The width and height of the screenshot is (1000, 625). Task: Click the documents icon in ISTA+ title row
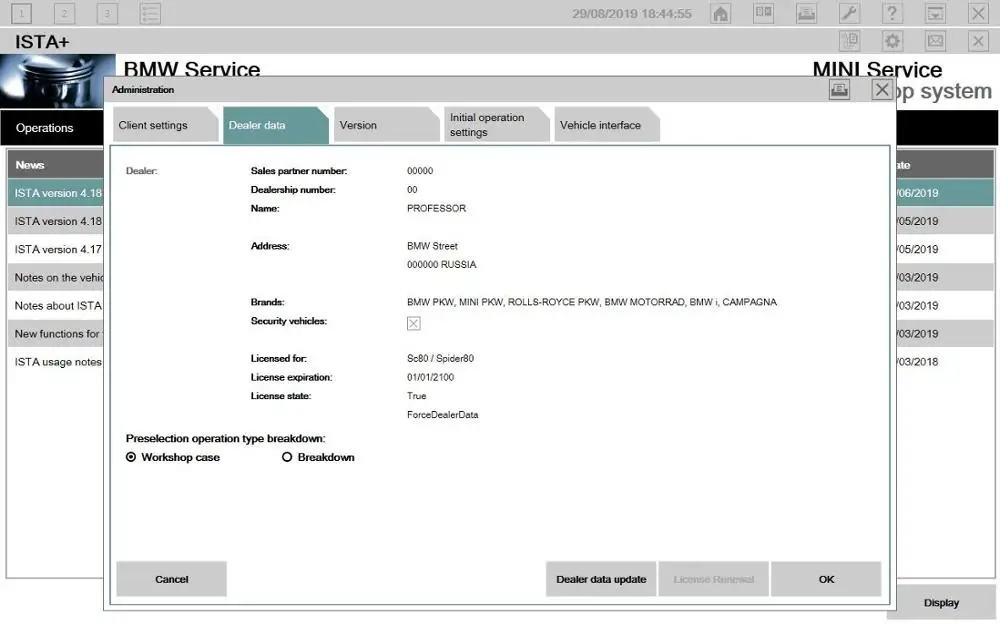[849, 41]
